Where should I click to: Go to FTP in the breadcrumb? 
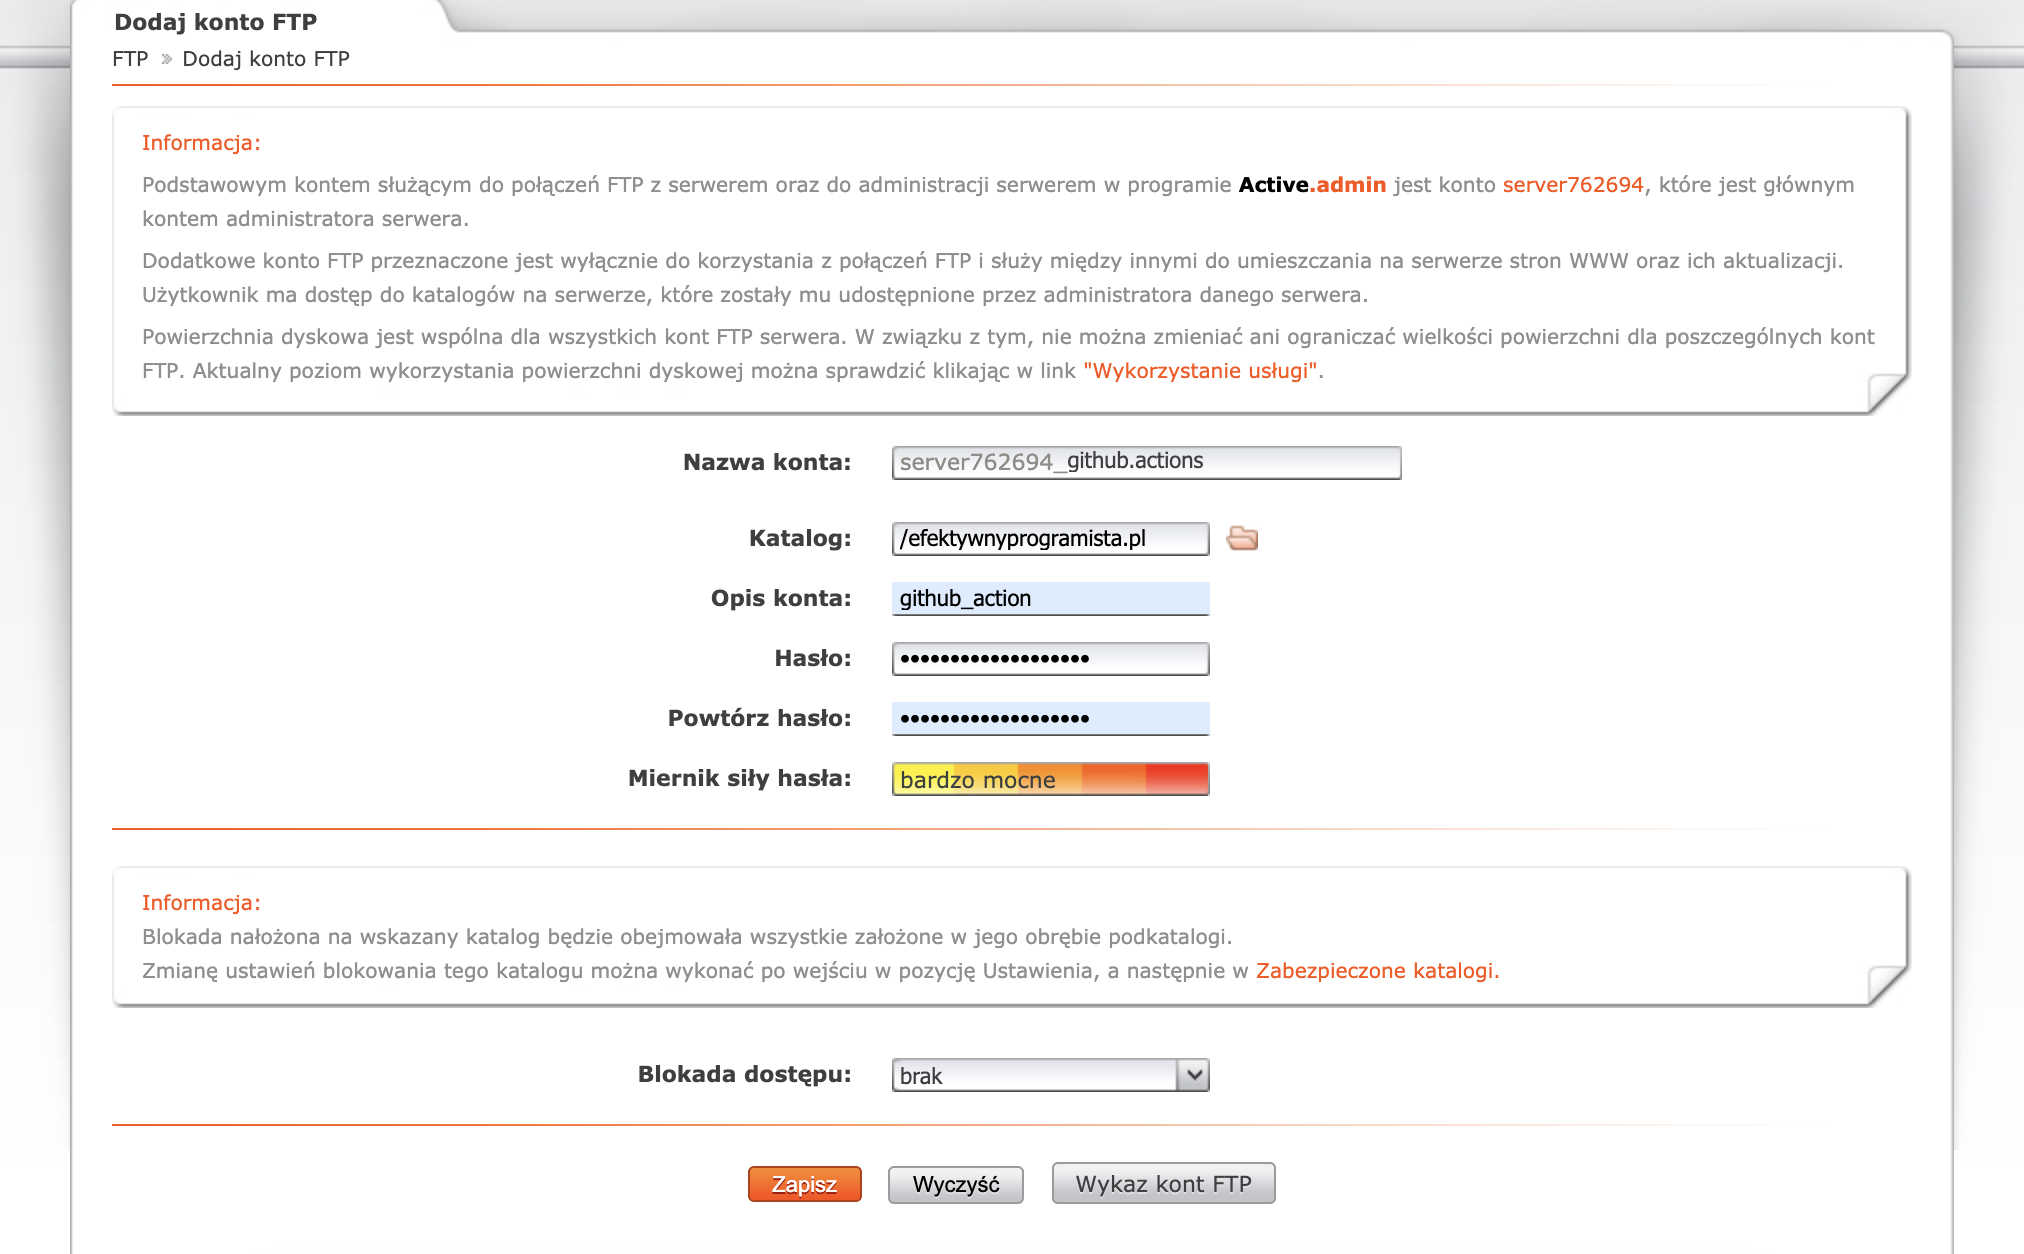pyautogui.click(x=130, y=59)
